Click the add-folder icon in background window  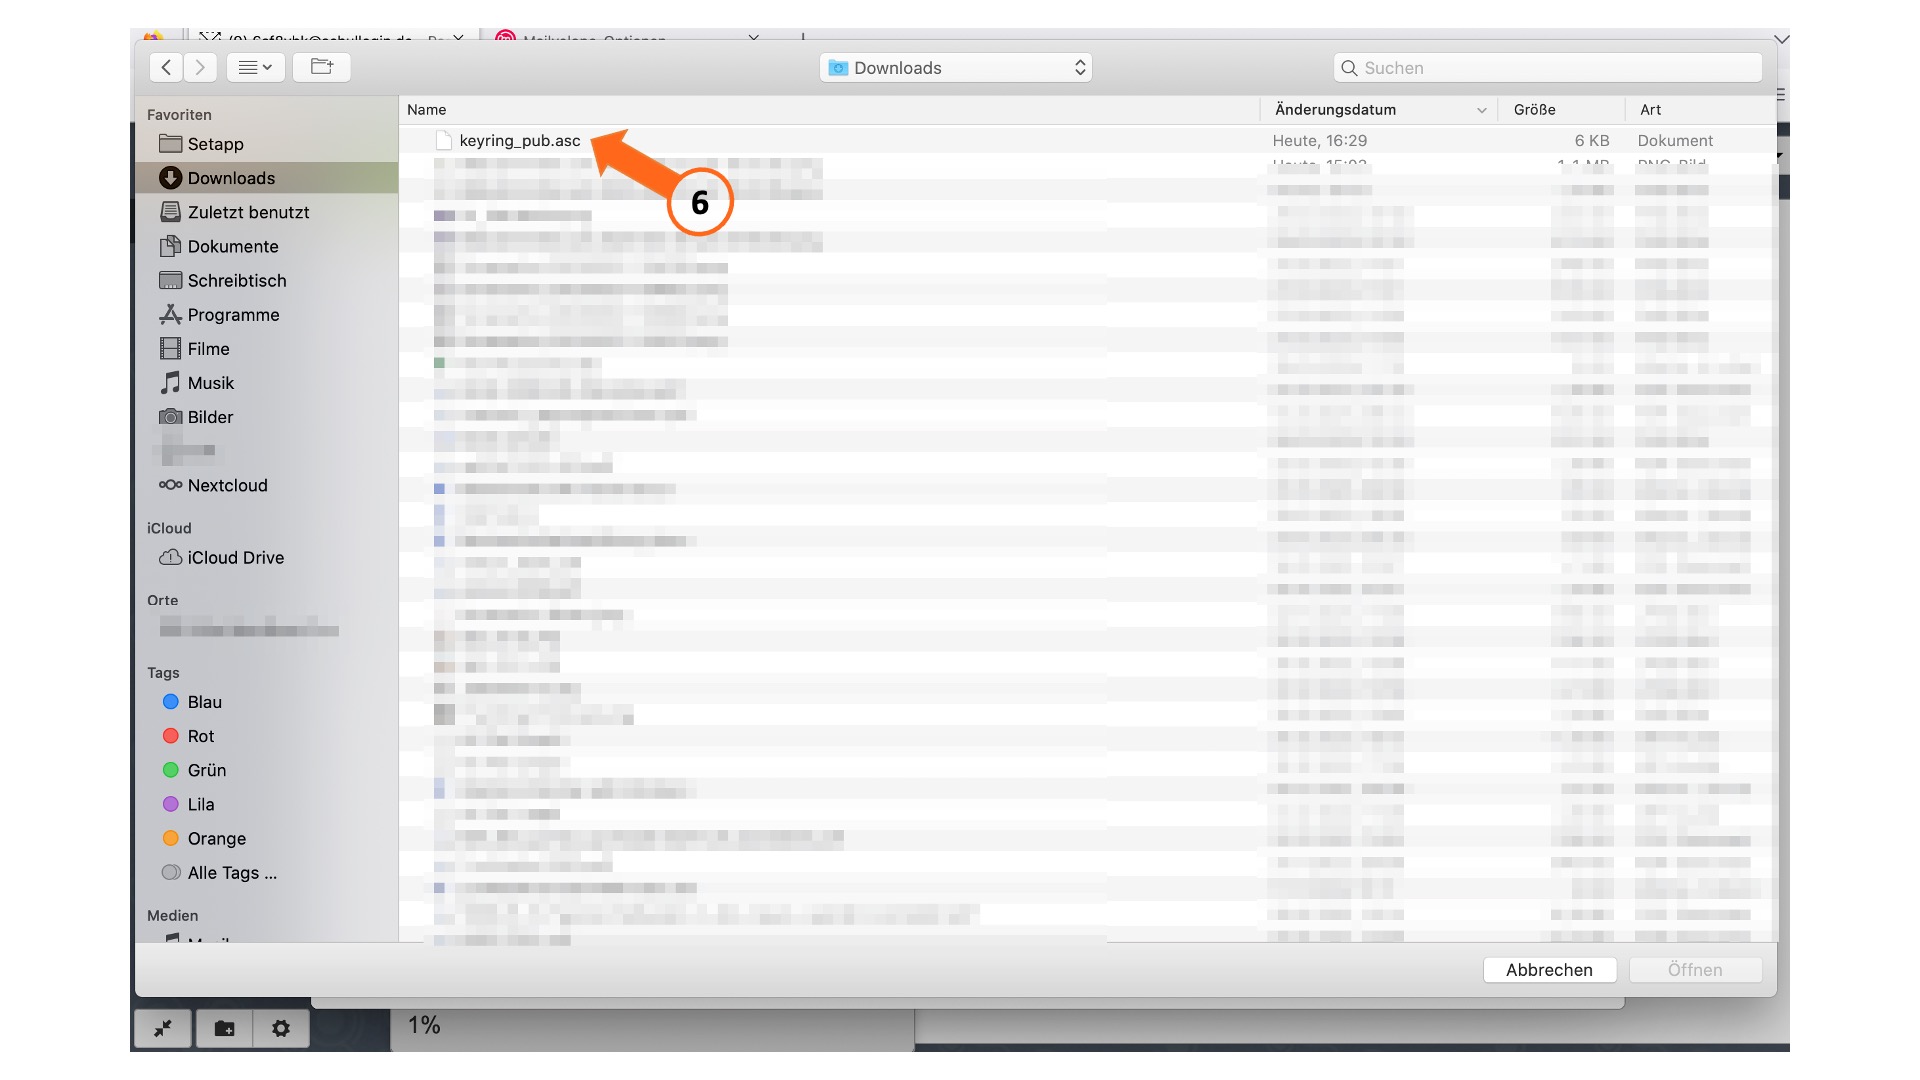pos(224,1028)
